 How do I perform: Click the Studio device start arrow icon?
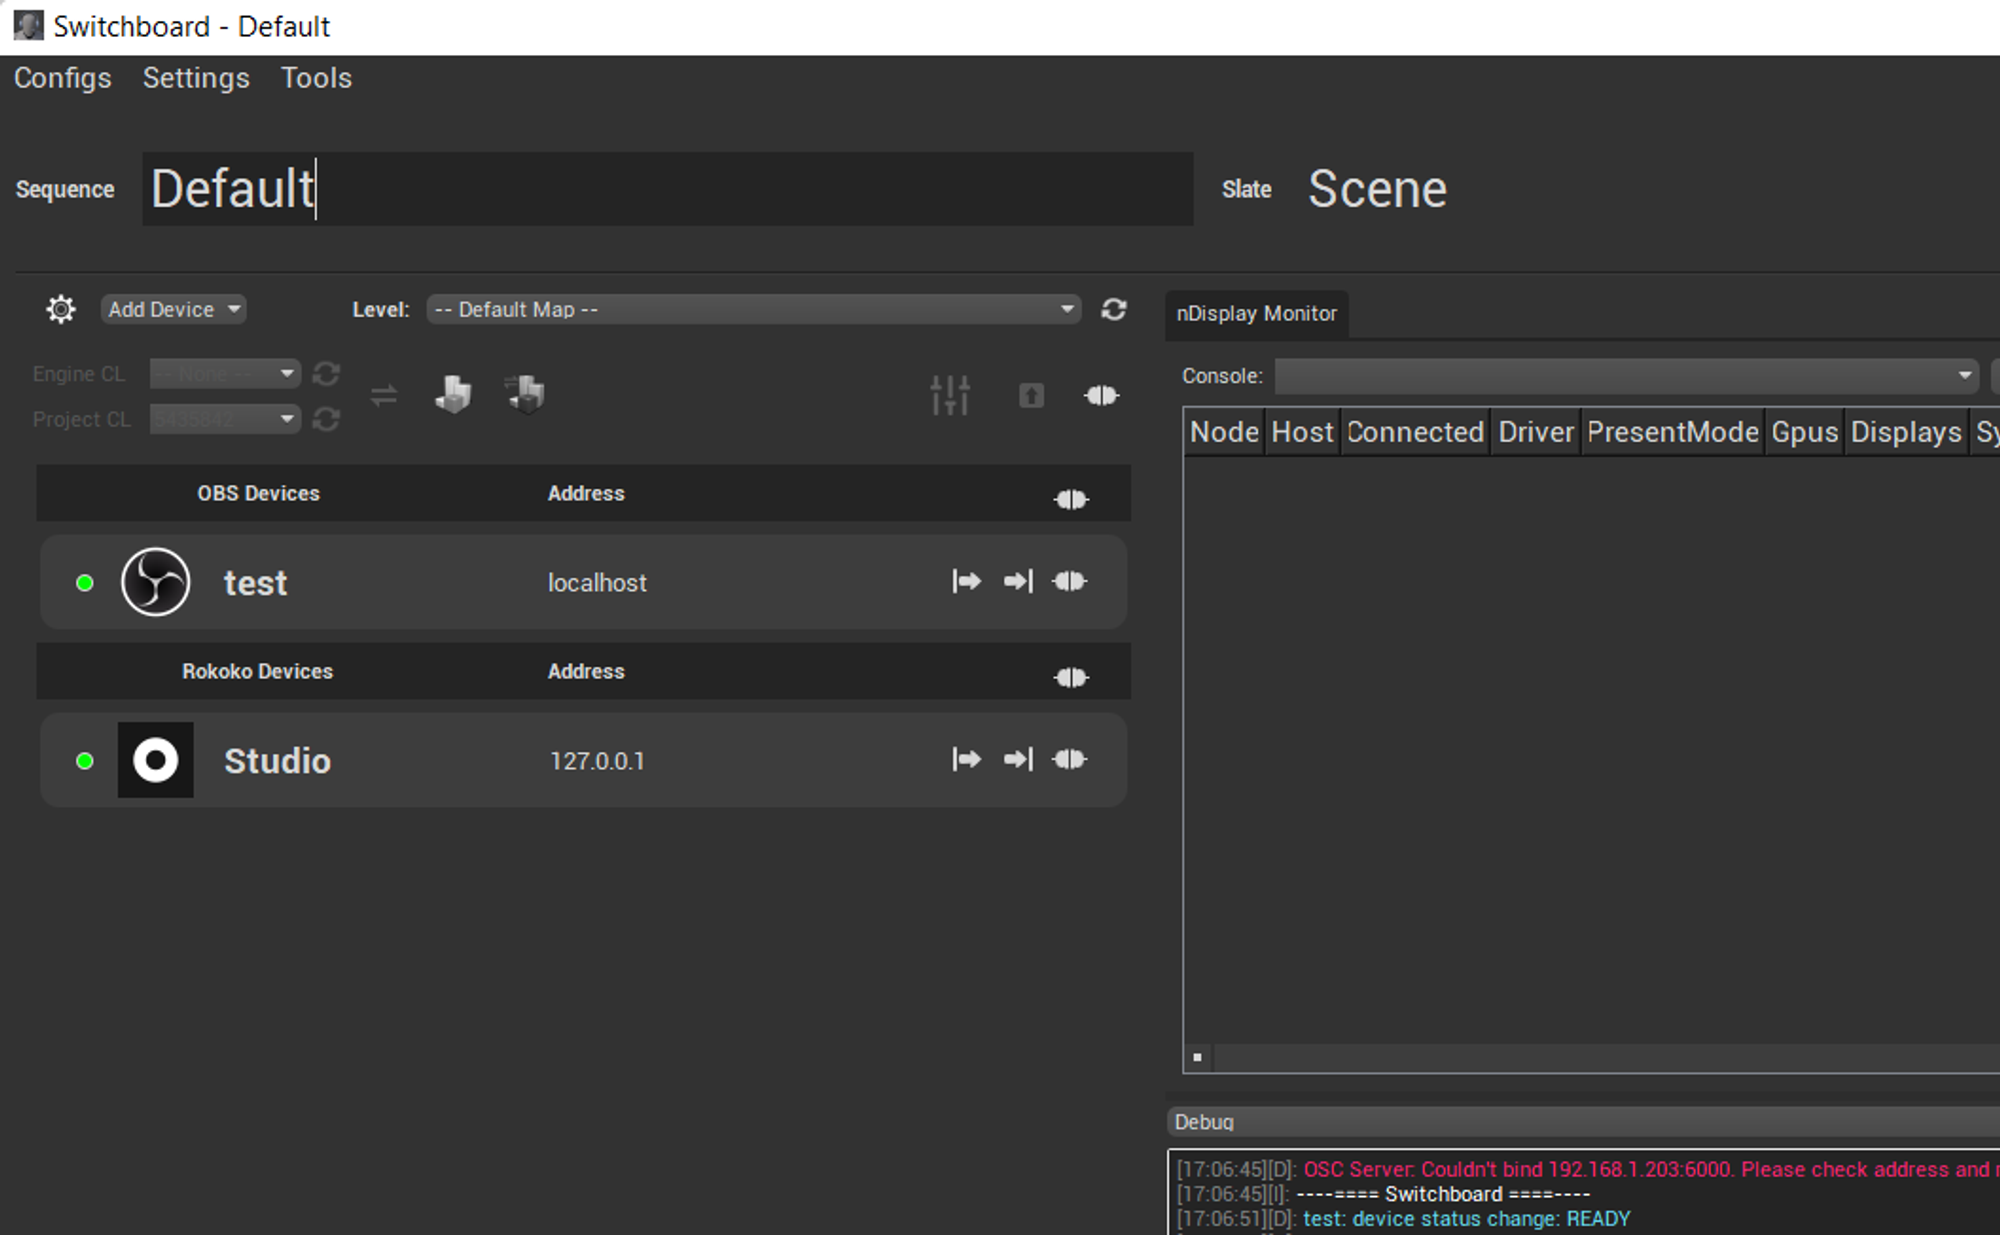click(966, 759)
